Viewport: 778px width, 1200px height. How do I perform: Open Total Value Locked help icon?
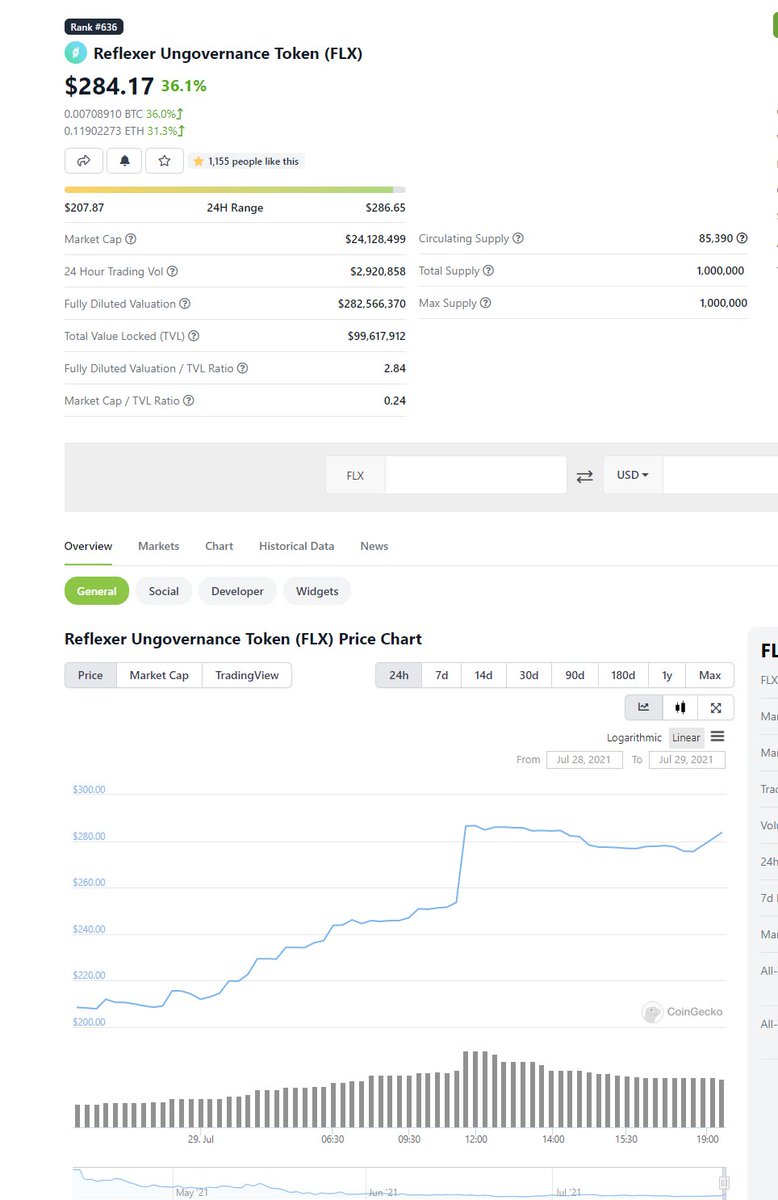point(194,336)
